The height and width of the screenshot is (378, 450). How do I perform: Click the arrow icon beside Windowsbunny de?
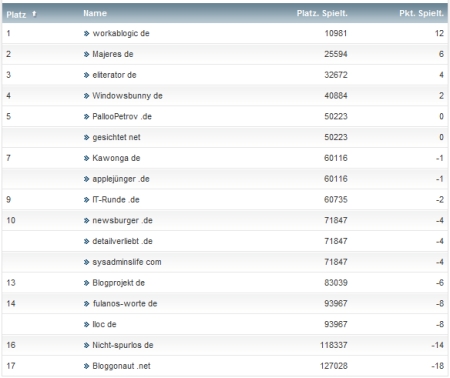[x=87, y=96]
